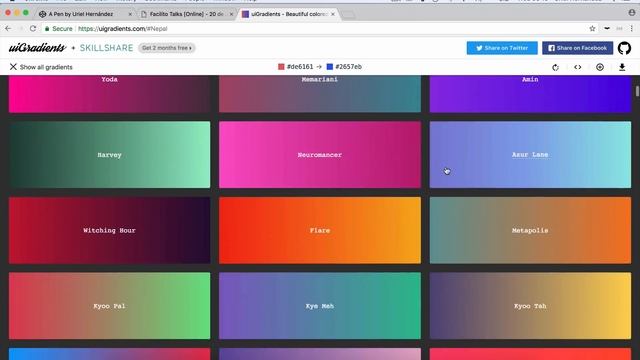
Task: Open the Kyoo Pal gradient
Action: coord(109,306)
